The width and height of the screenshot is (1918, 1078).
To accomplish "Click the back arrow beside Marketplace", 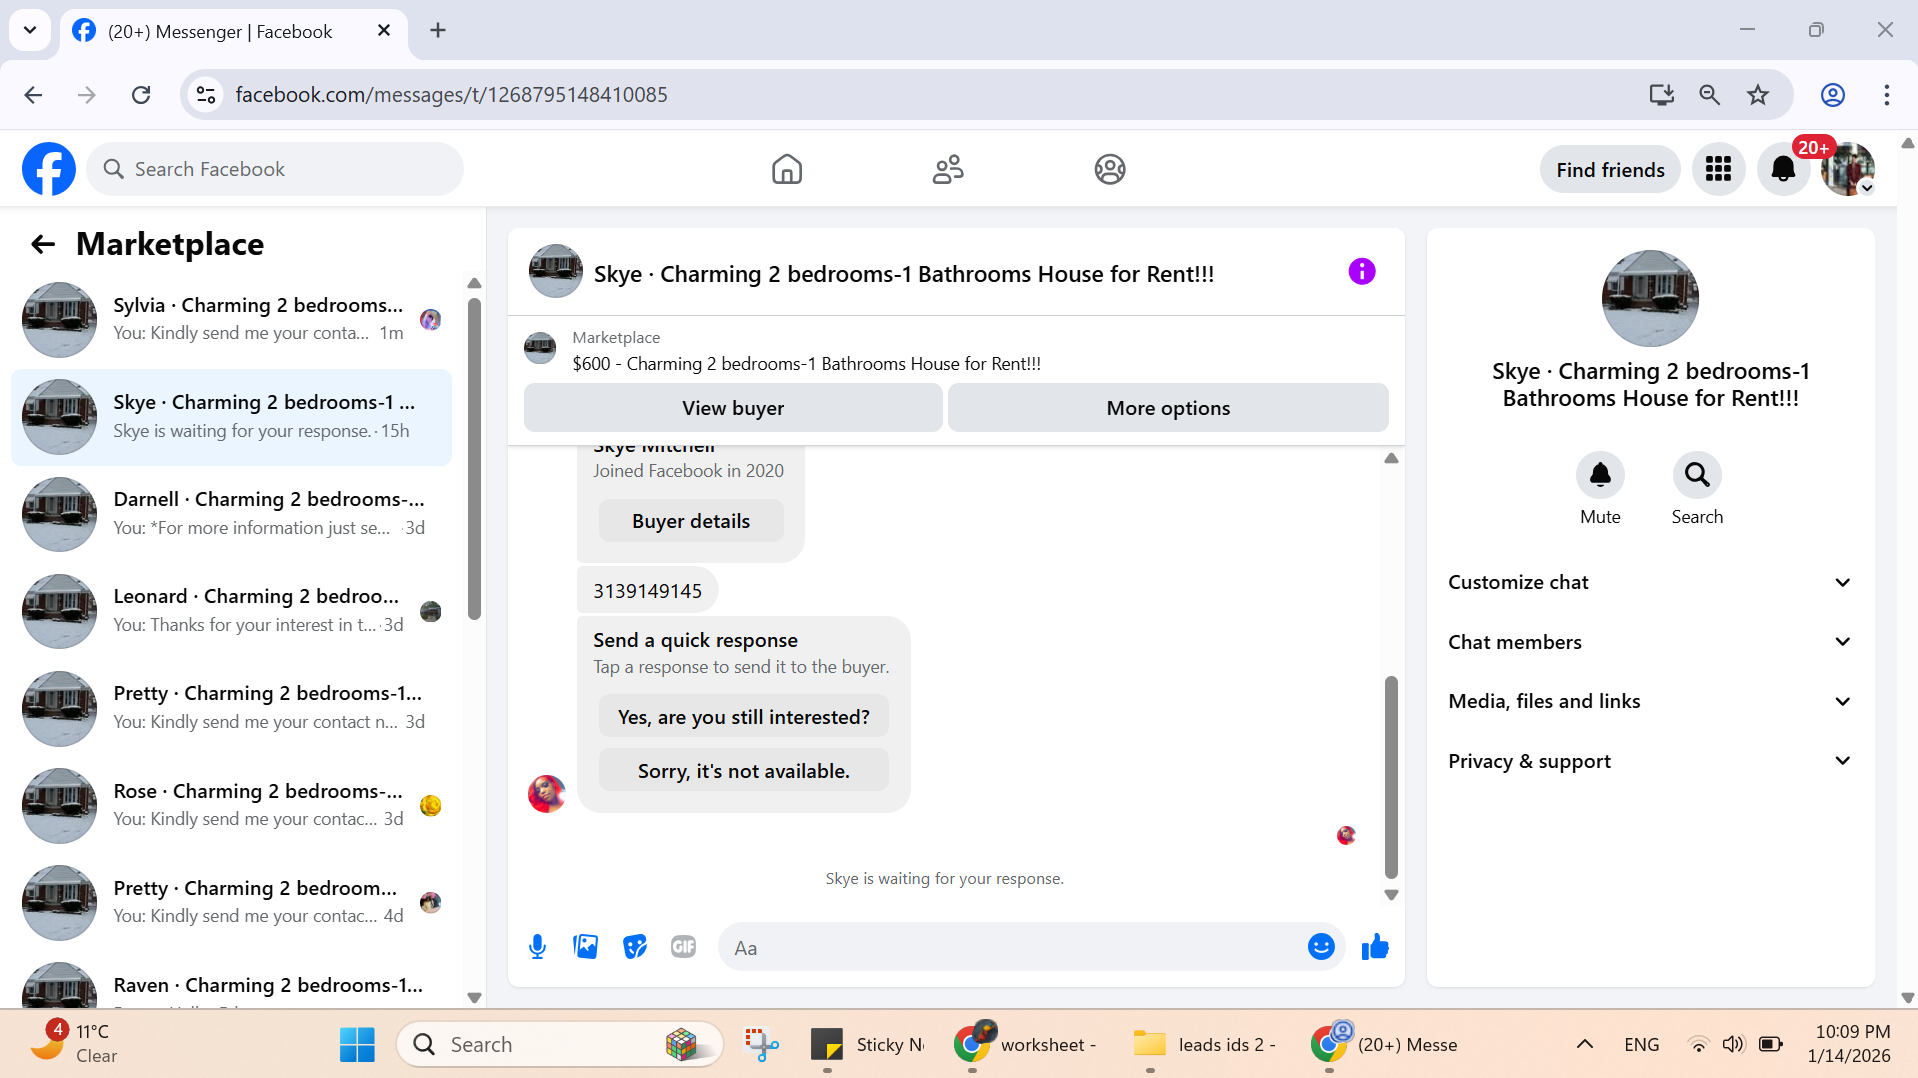I will 42,244.
